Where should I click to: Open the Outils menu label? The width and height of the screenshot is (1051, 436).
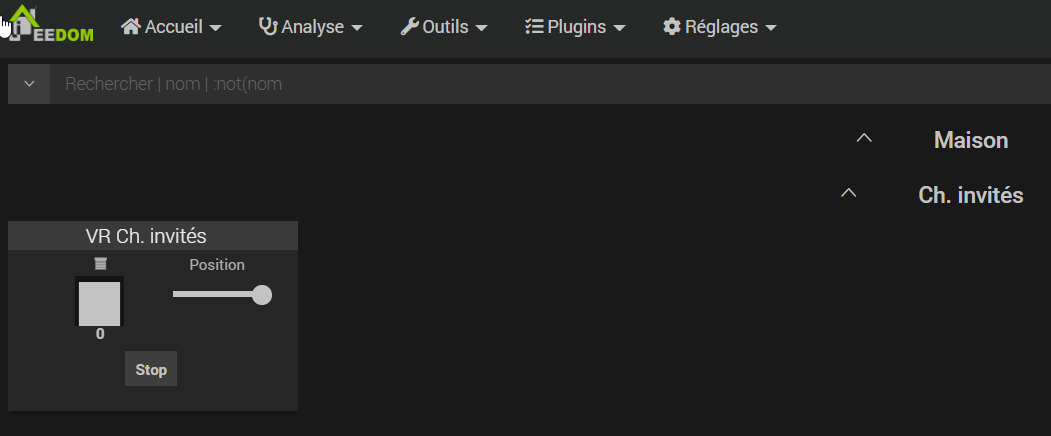click(x=445, y=27)
